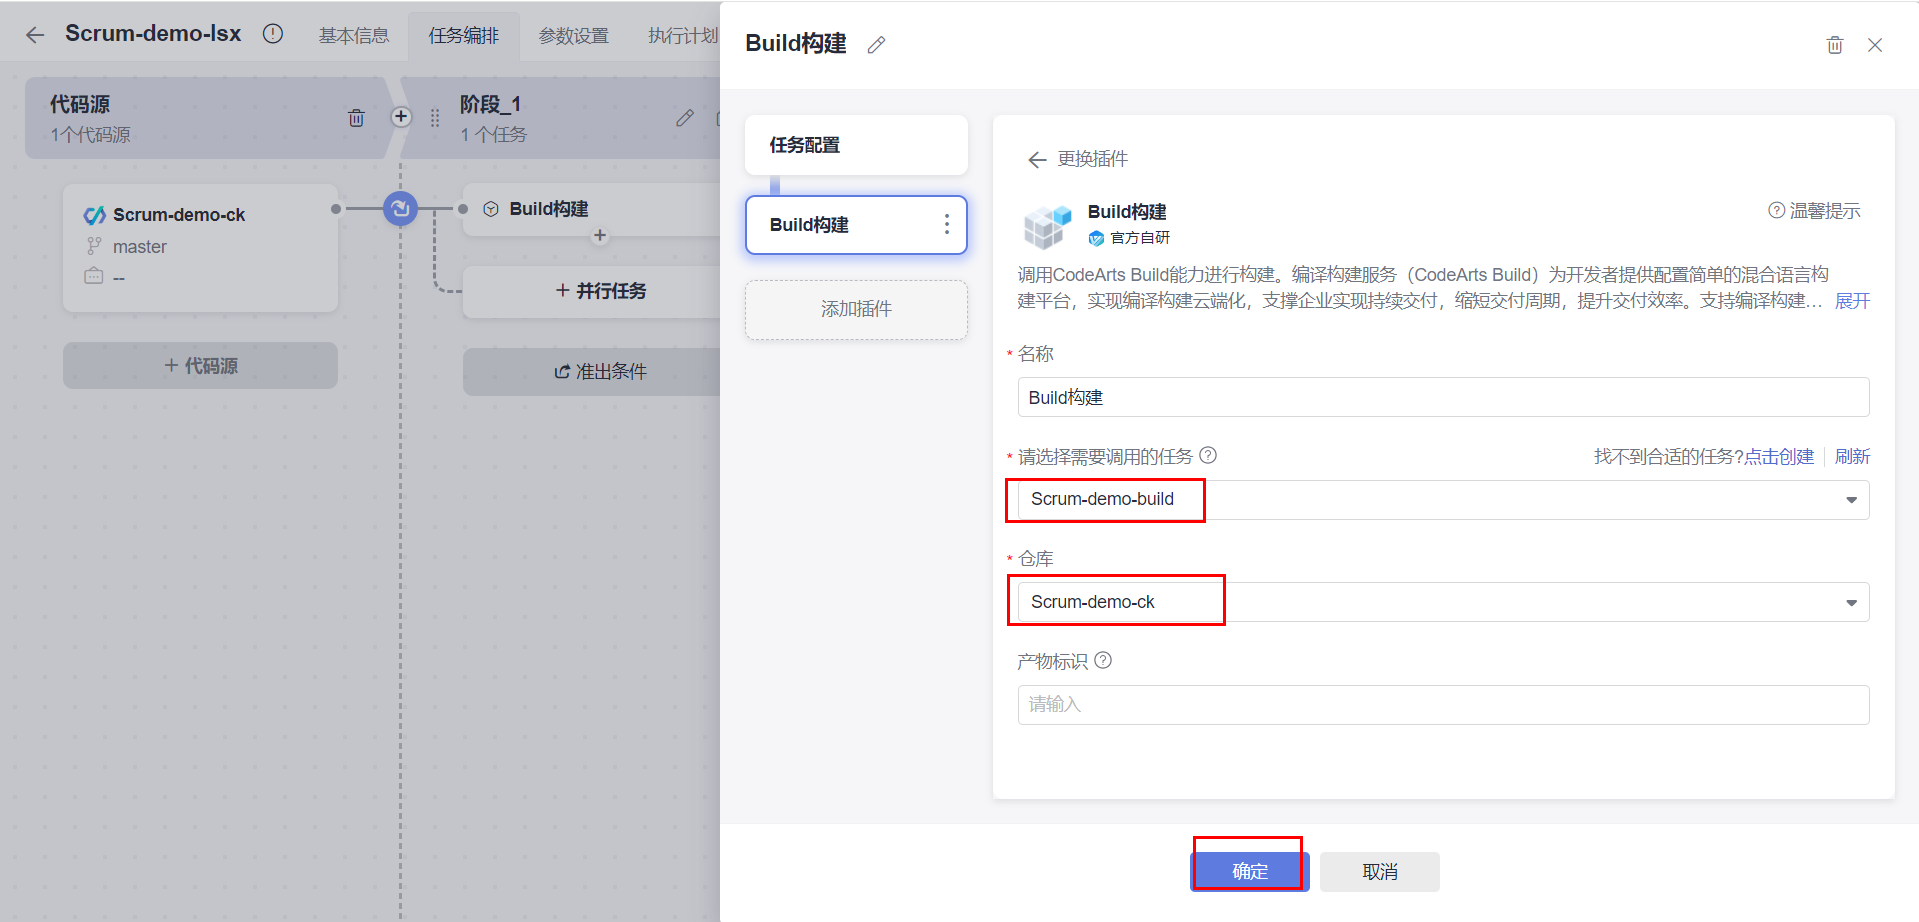Image resolution: width=1919 pixels, height=922 pixels.
Task: Add a code source with + 代码源
Action: pyautogui.click(x=200, y=366)
